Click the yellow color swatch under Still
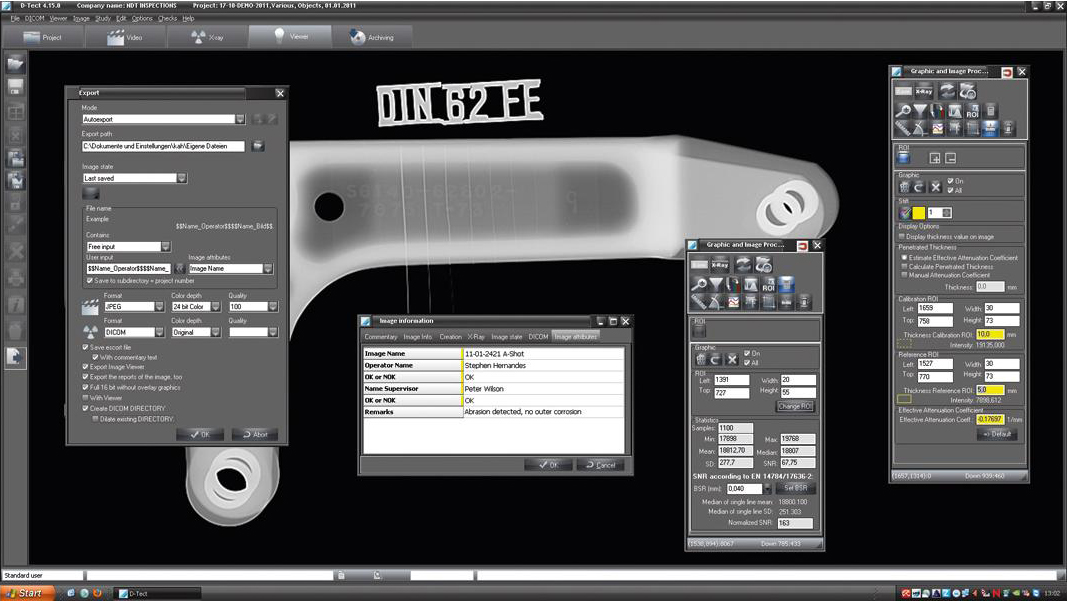The image size is (1067, 602). click(918, 213)
